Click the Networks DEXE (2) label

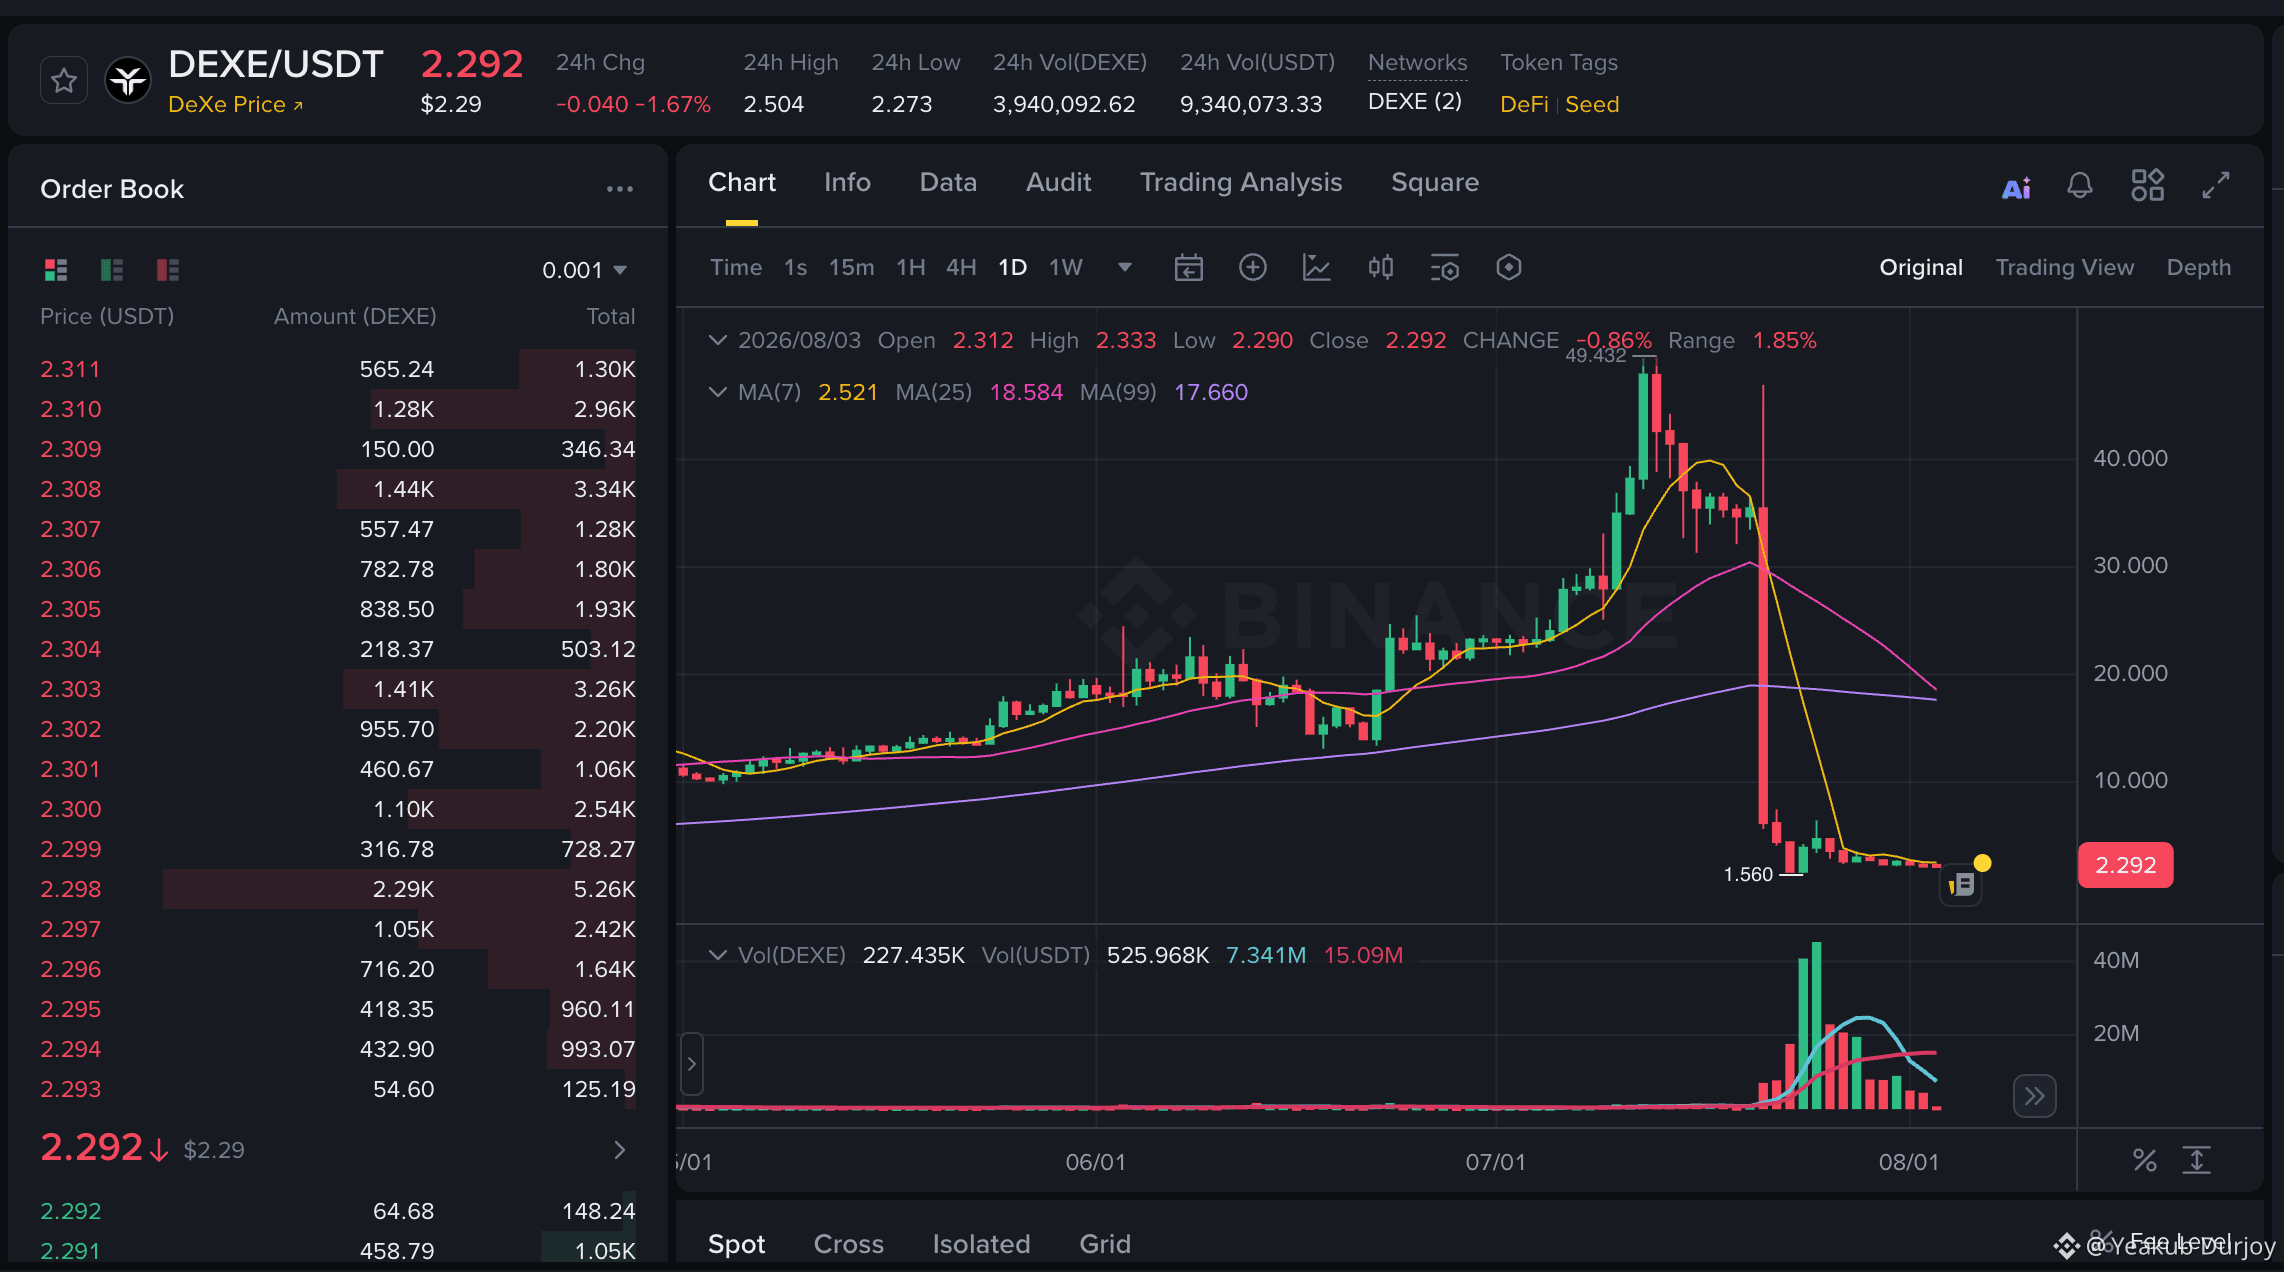1415,101
